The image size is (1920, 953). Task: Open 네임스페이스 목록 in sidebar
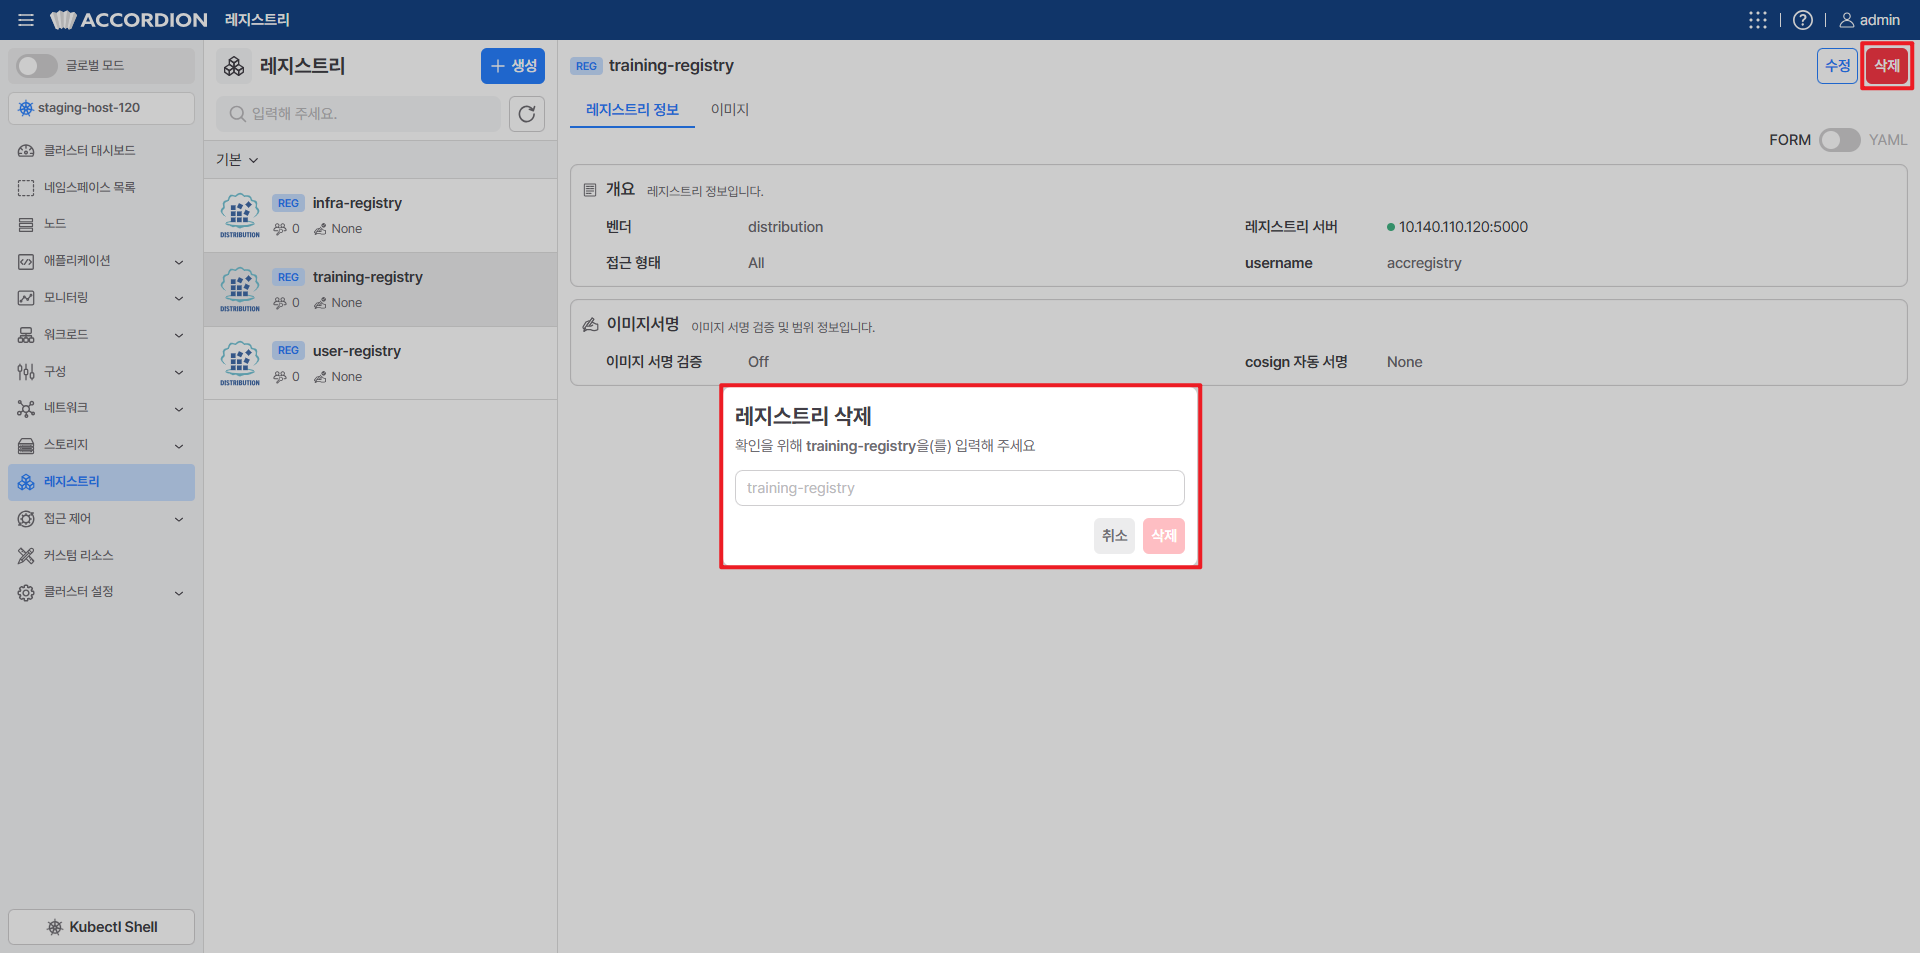tap(101, 187)
